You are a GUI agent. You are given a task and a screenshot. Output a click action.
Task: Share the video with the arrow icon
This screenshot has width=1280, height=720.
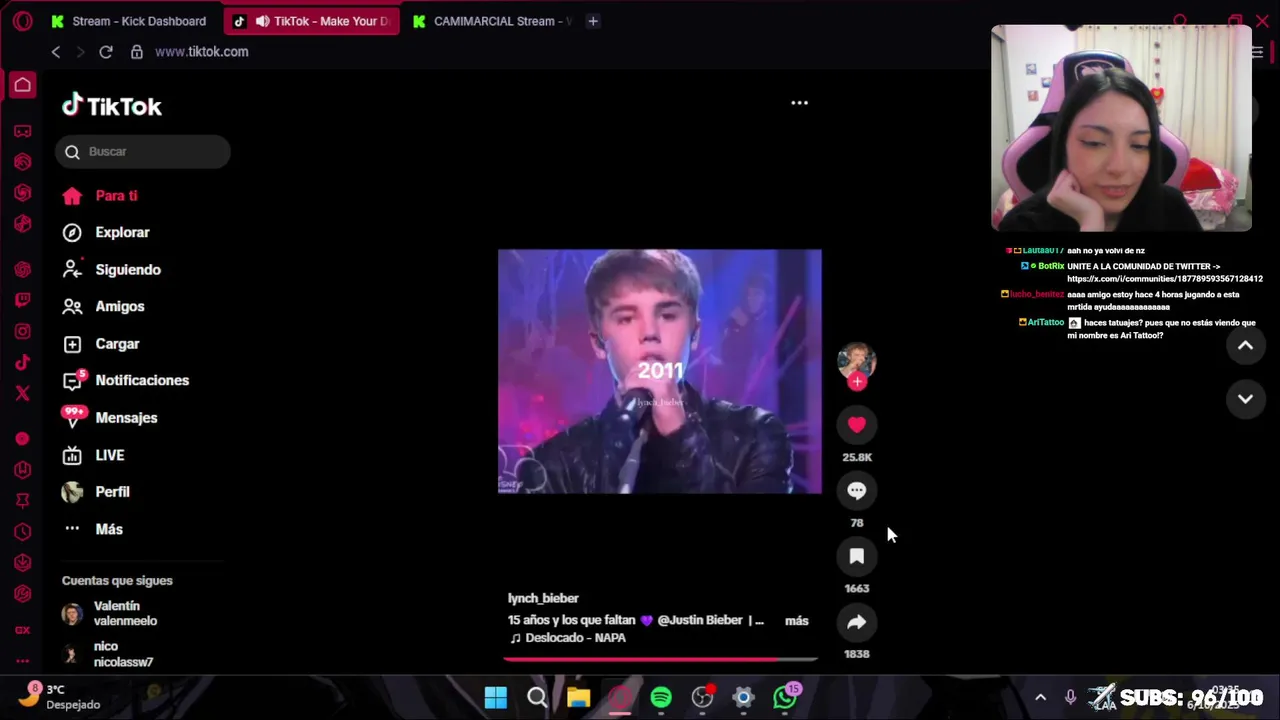coord(856,622)
